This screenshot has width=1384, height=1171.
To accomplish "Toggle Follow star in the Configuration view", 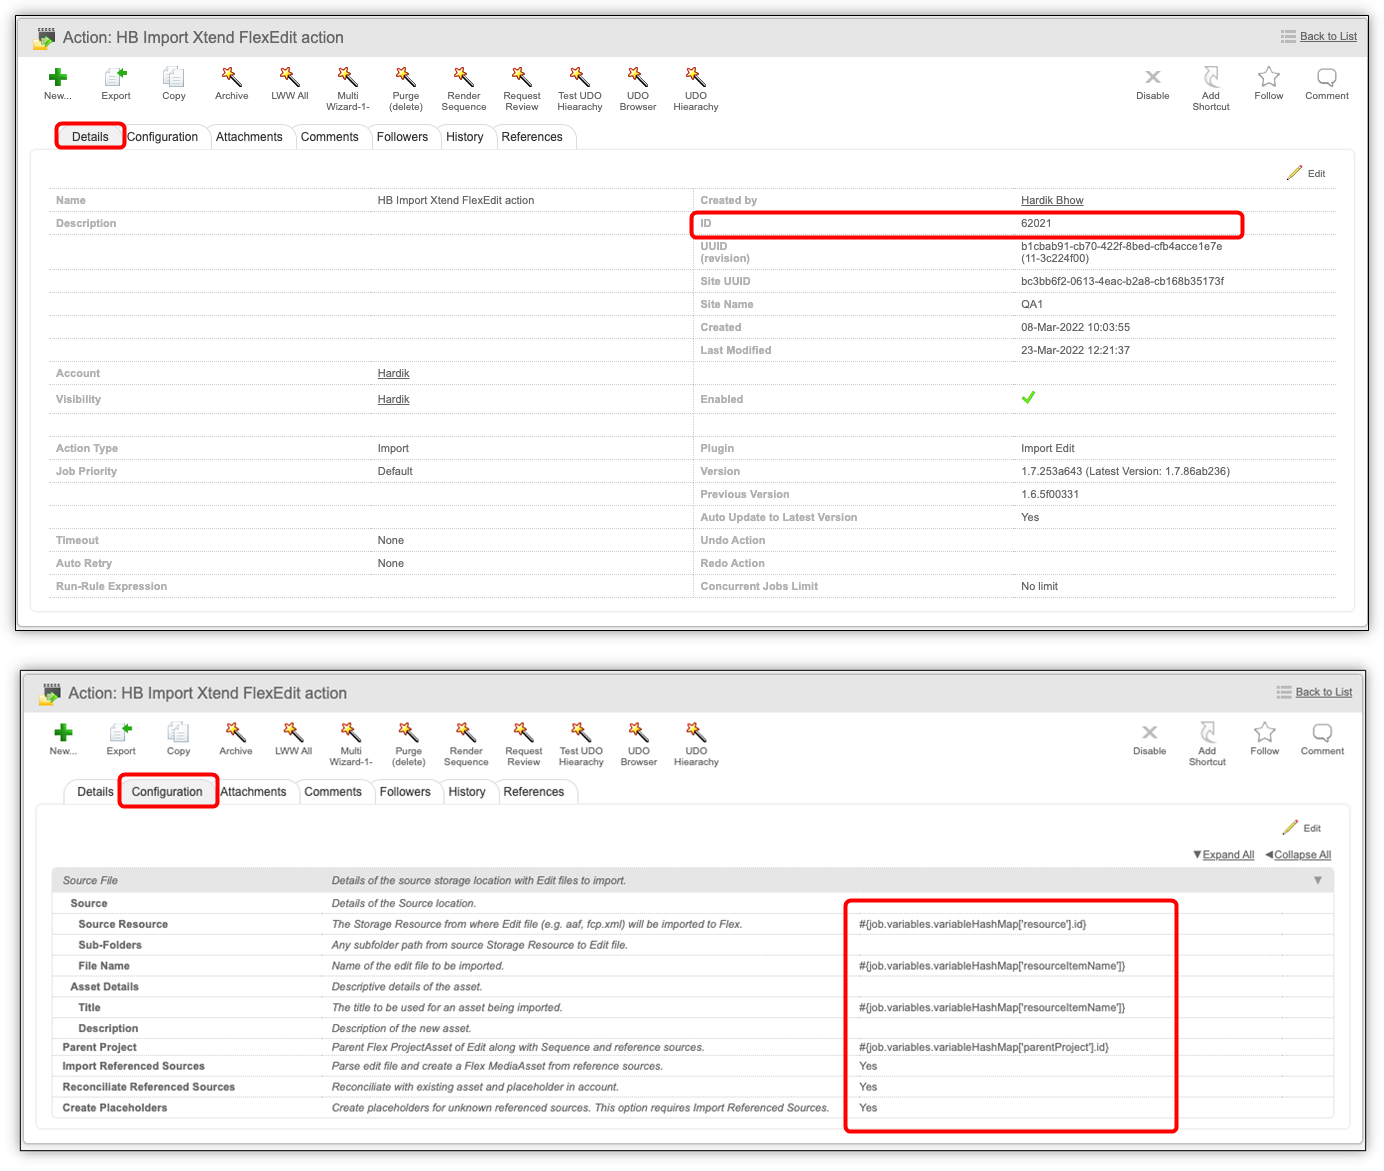I will 1264,733.
